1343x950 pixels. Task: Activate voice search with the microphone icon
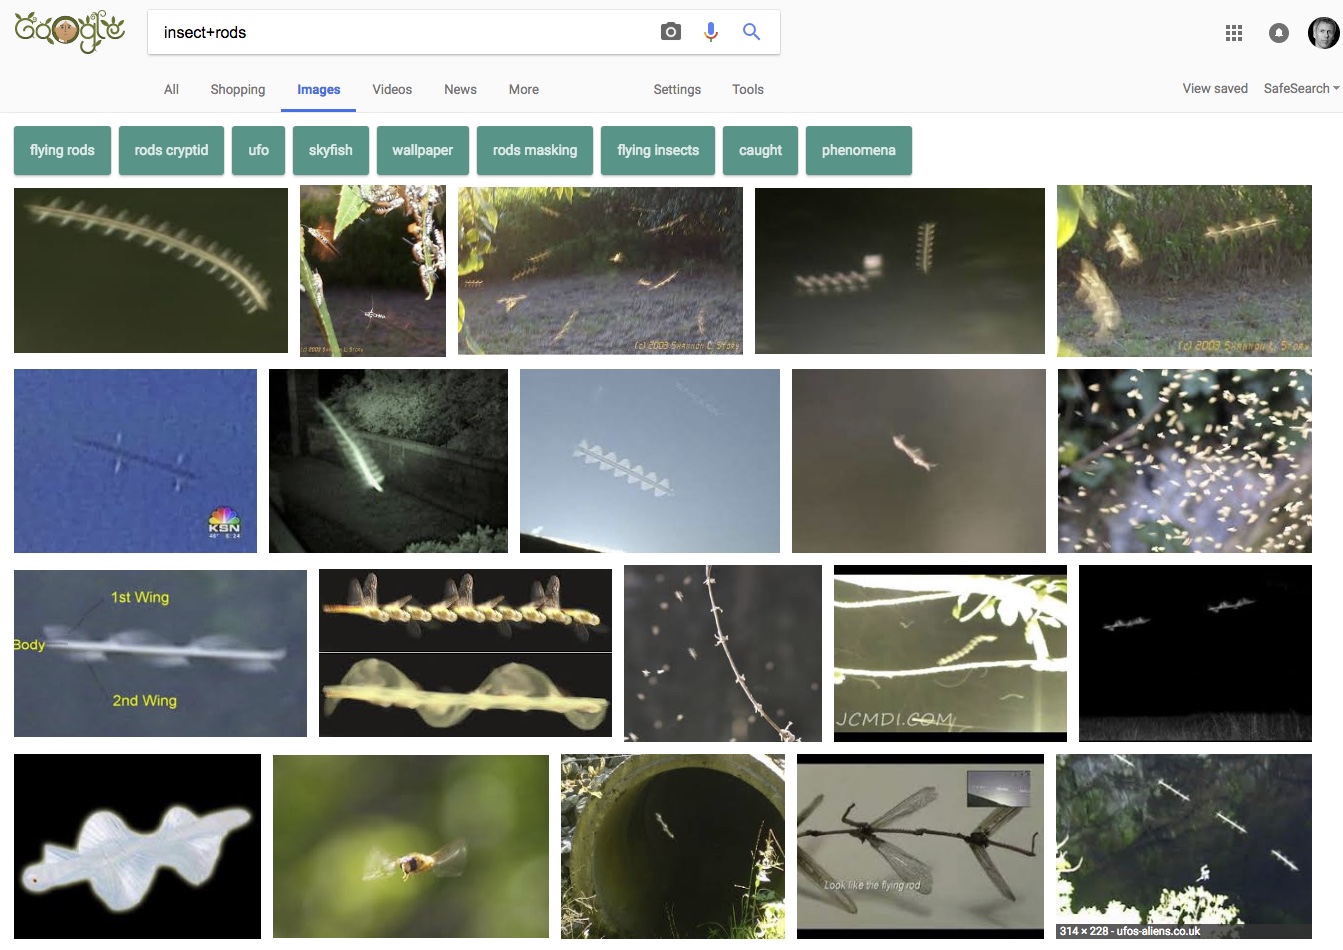pos(711,31)
